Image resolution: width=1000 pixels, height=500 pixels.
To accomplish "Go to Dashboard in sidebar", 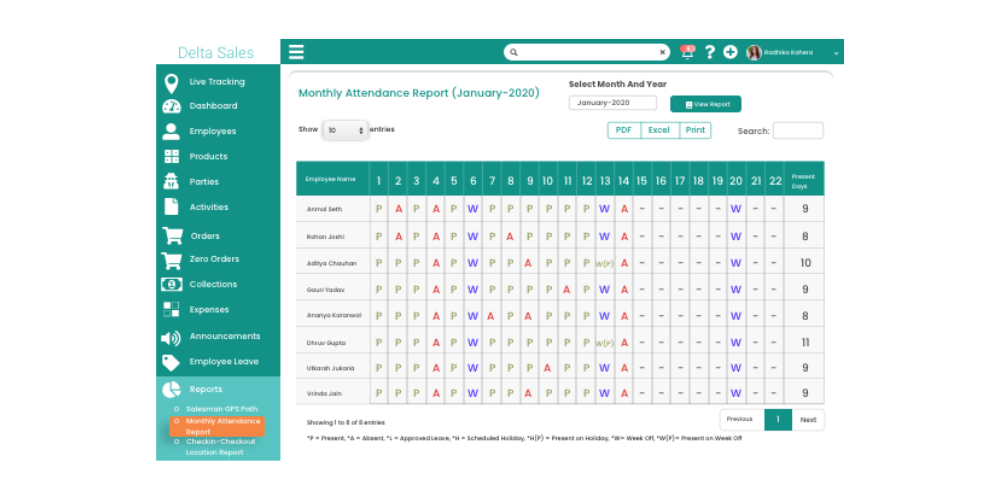I will point(213,106).
